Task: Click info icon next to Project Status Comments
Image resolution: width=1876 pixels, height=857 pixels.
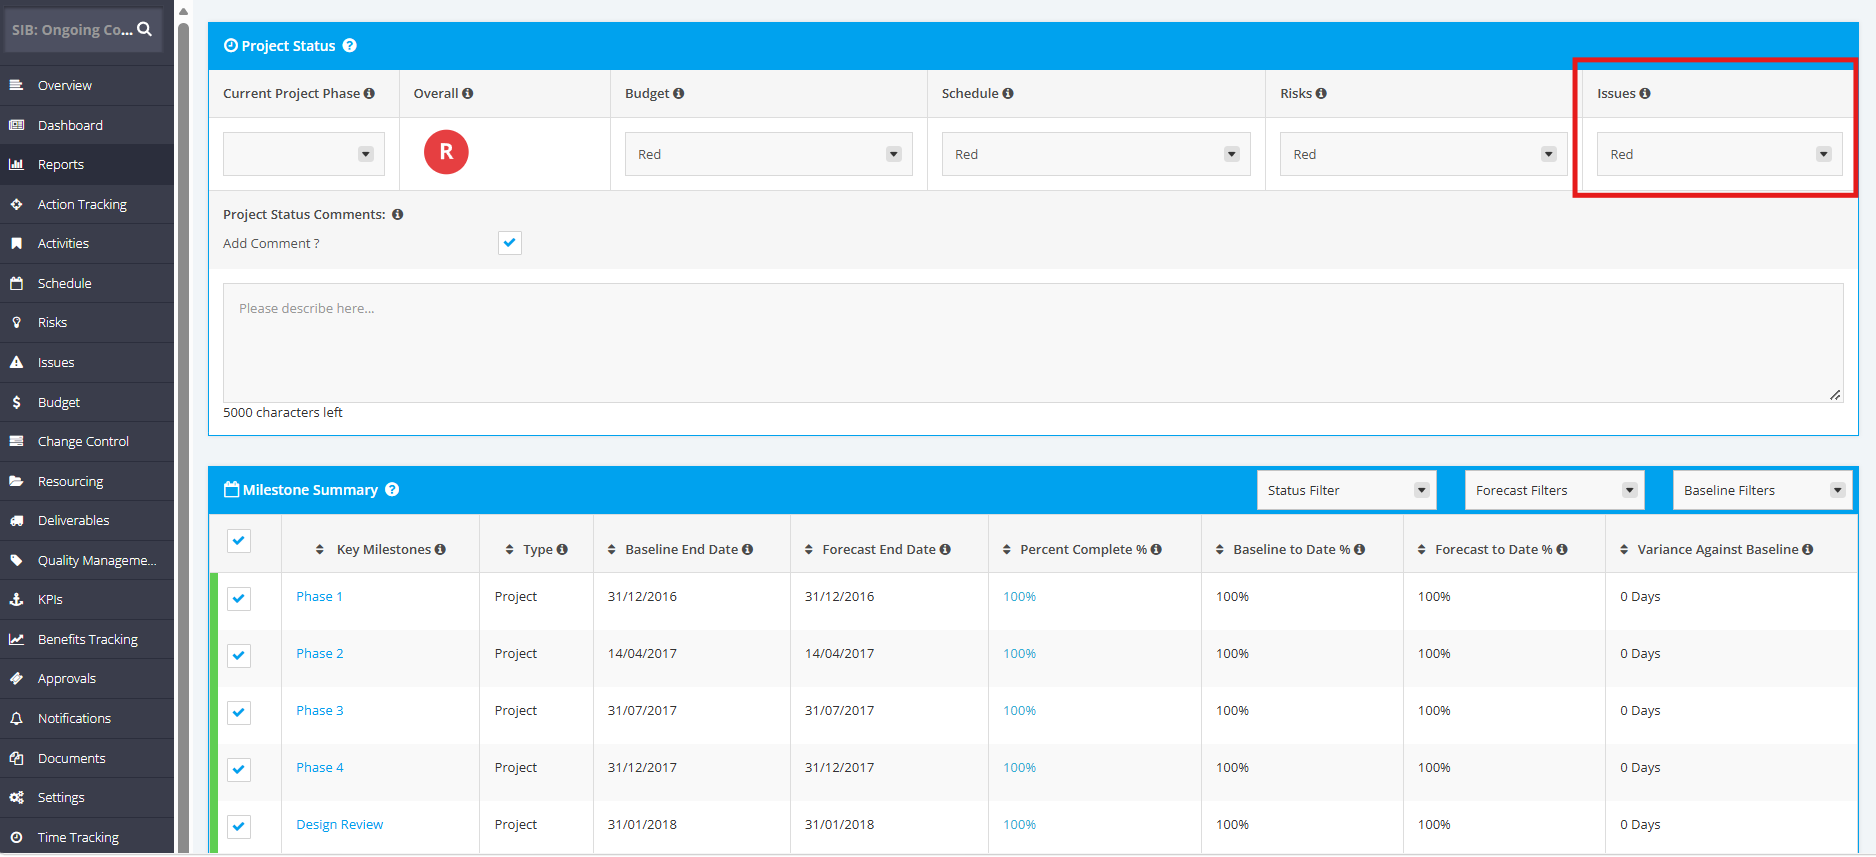Action: coord(397,214)
